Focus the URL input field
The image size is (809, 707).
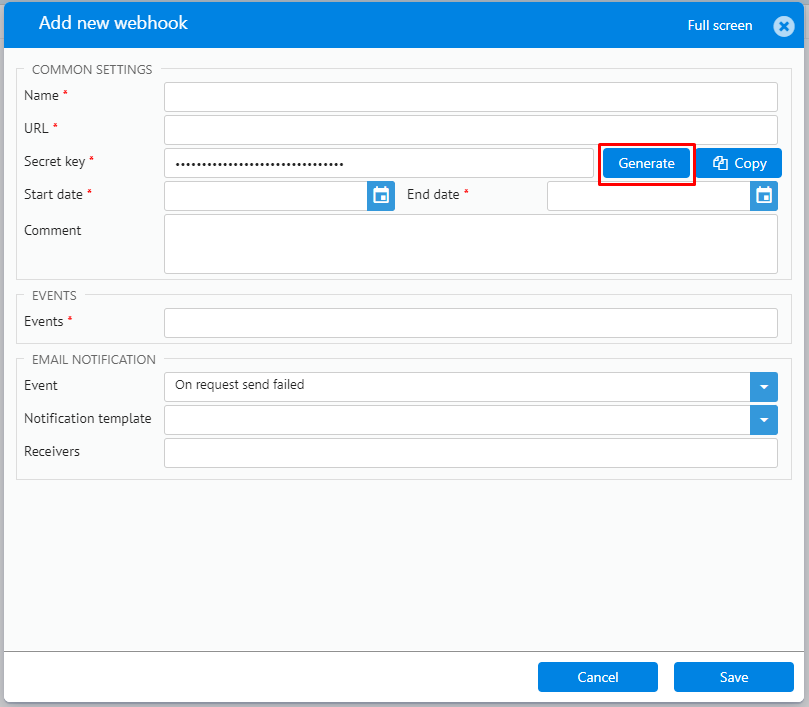click(x=471, y=130)
